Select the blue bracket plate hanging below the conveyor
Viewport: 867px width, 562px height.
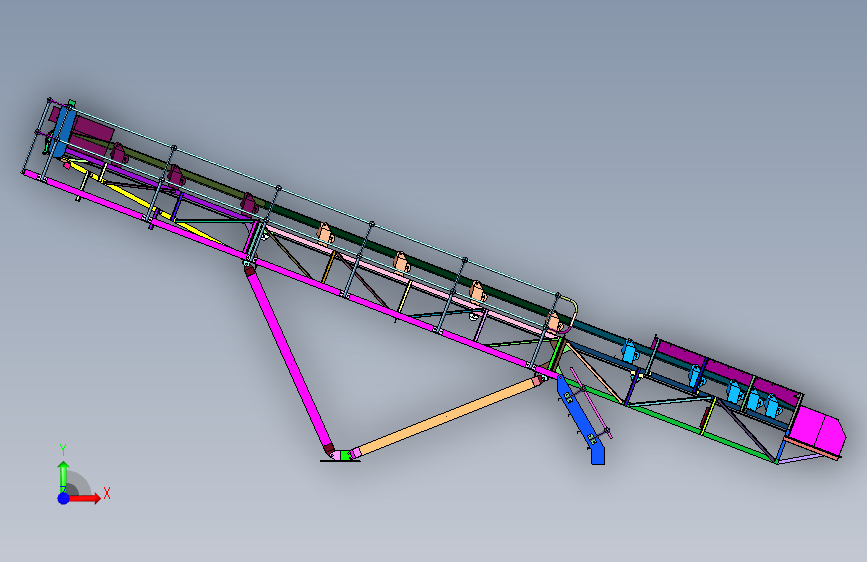(x=581, y=420)
